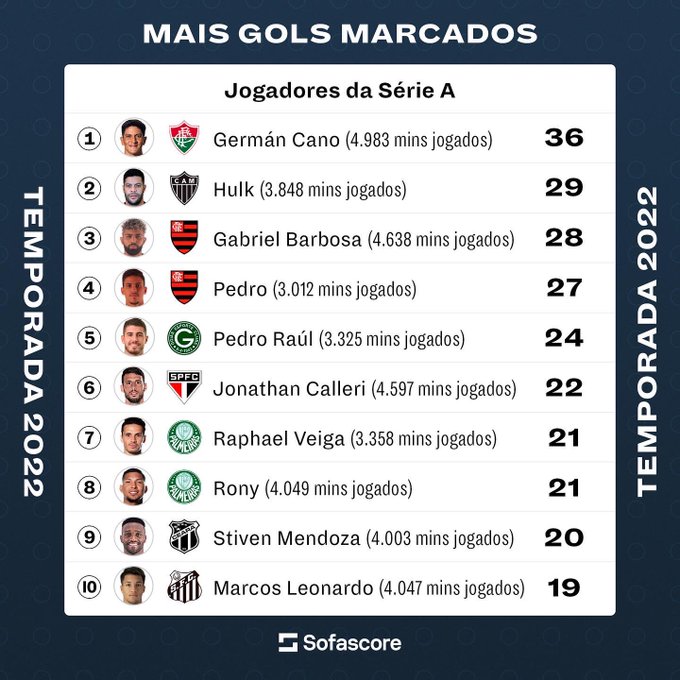Click the Santos club crest
Viewport: 680px width, 680px height.
(x=184, y=587)
